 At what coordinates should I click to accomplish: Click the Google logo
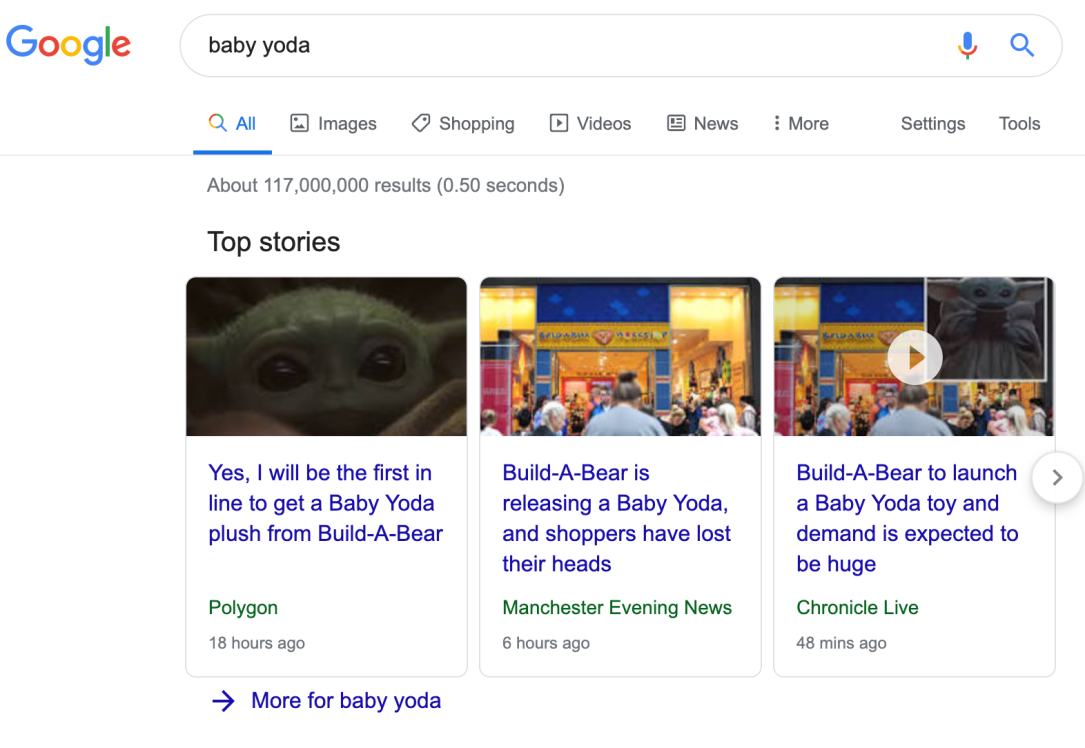68,44
